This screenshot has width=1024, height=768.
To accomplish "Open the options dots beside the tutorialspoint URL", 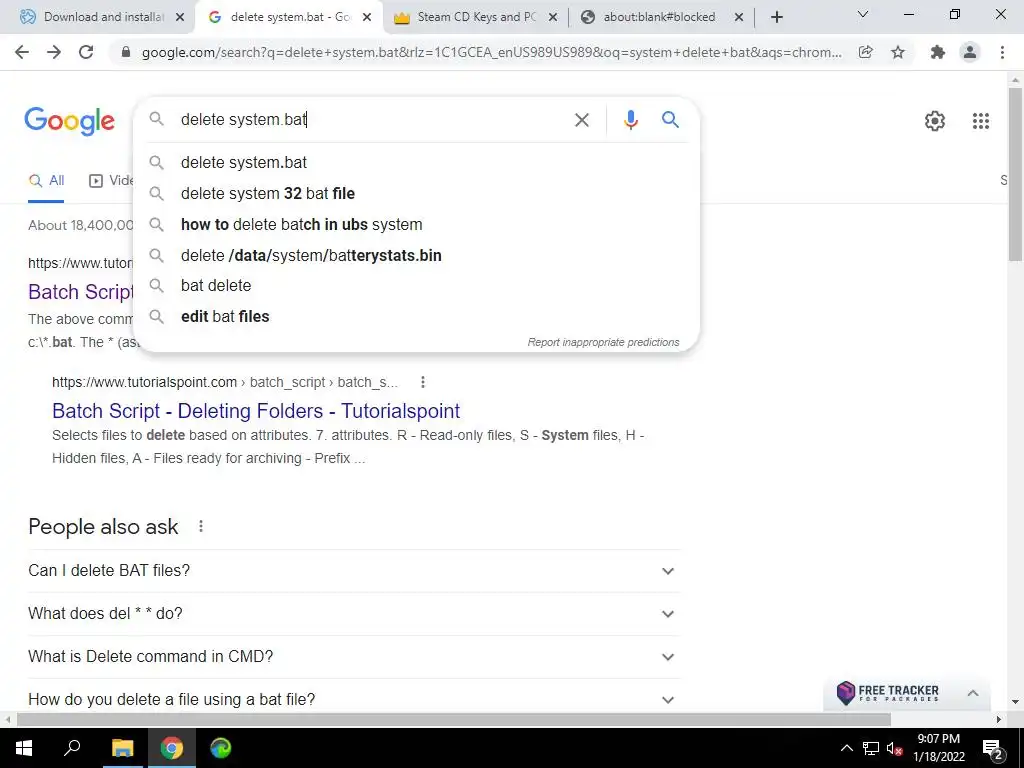I will click(x=423, y=382).
